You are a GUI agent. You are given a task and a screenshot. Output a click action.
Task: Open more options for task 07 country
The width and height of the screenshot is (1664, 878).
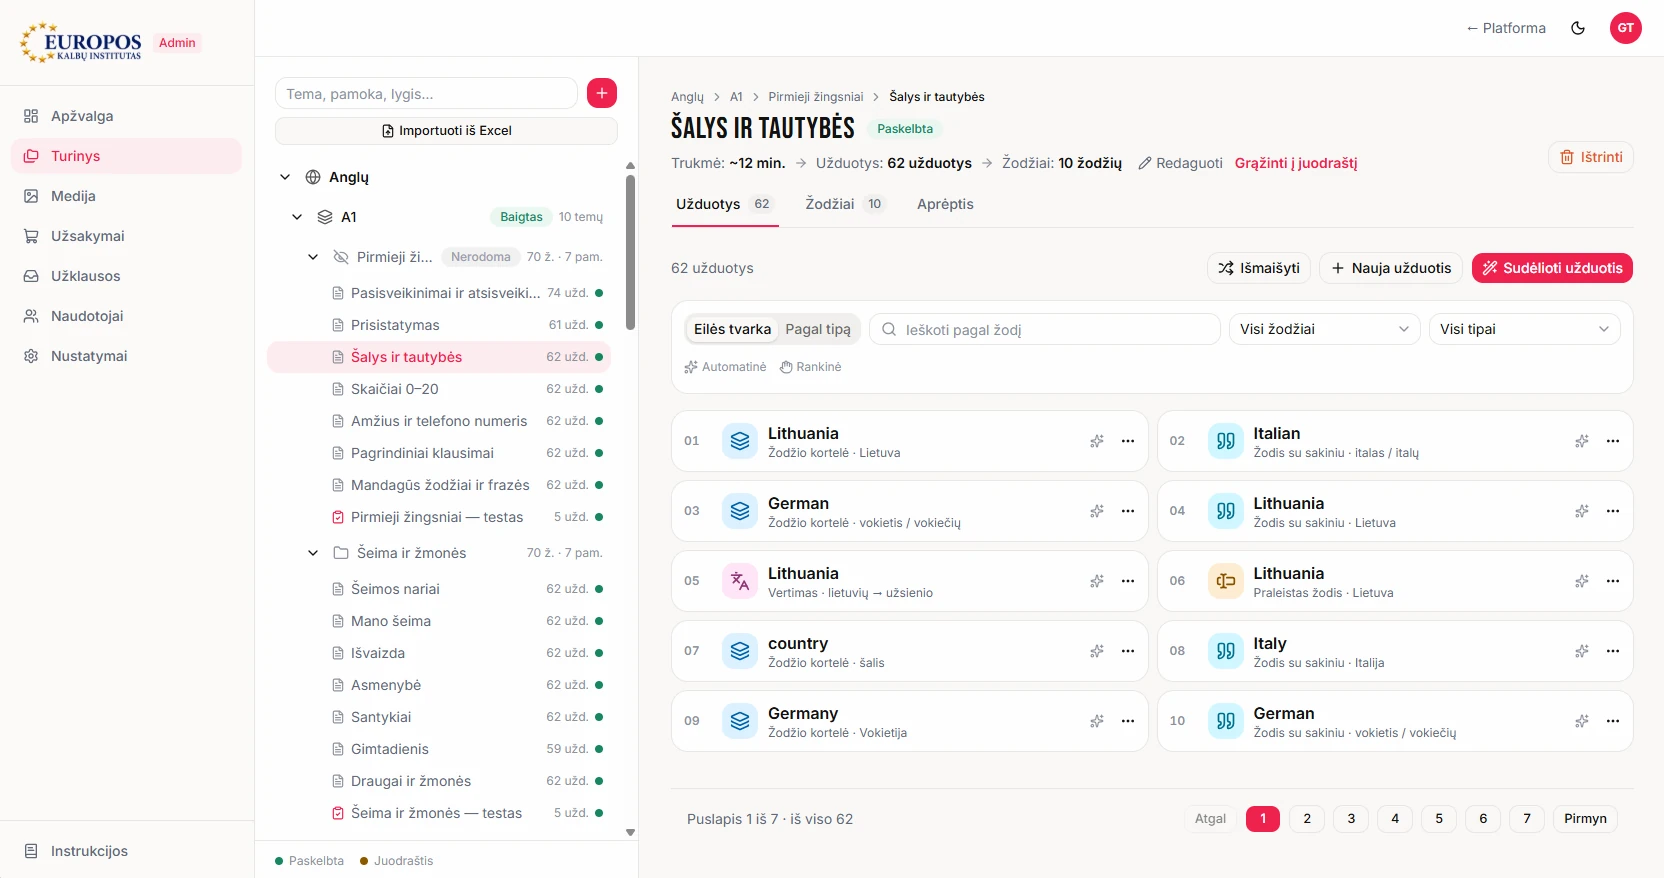point(1128,651)
